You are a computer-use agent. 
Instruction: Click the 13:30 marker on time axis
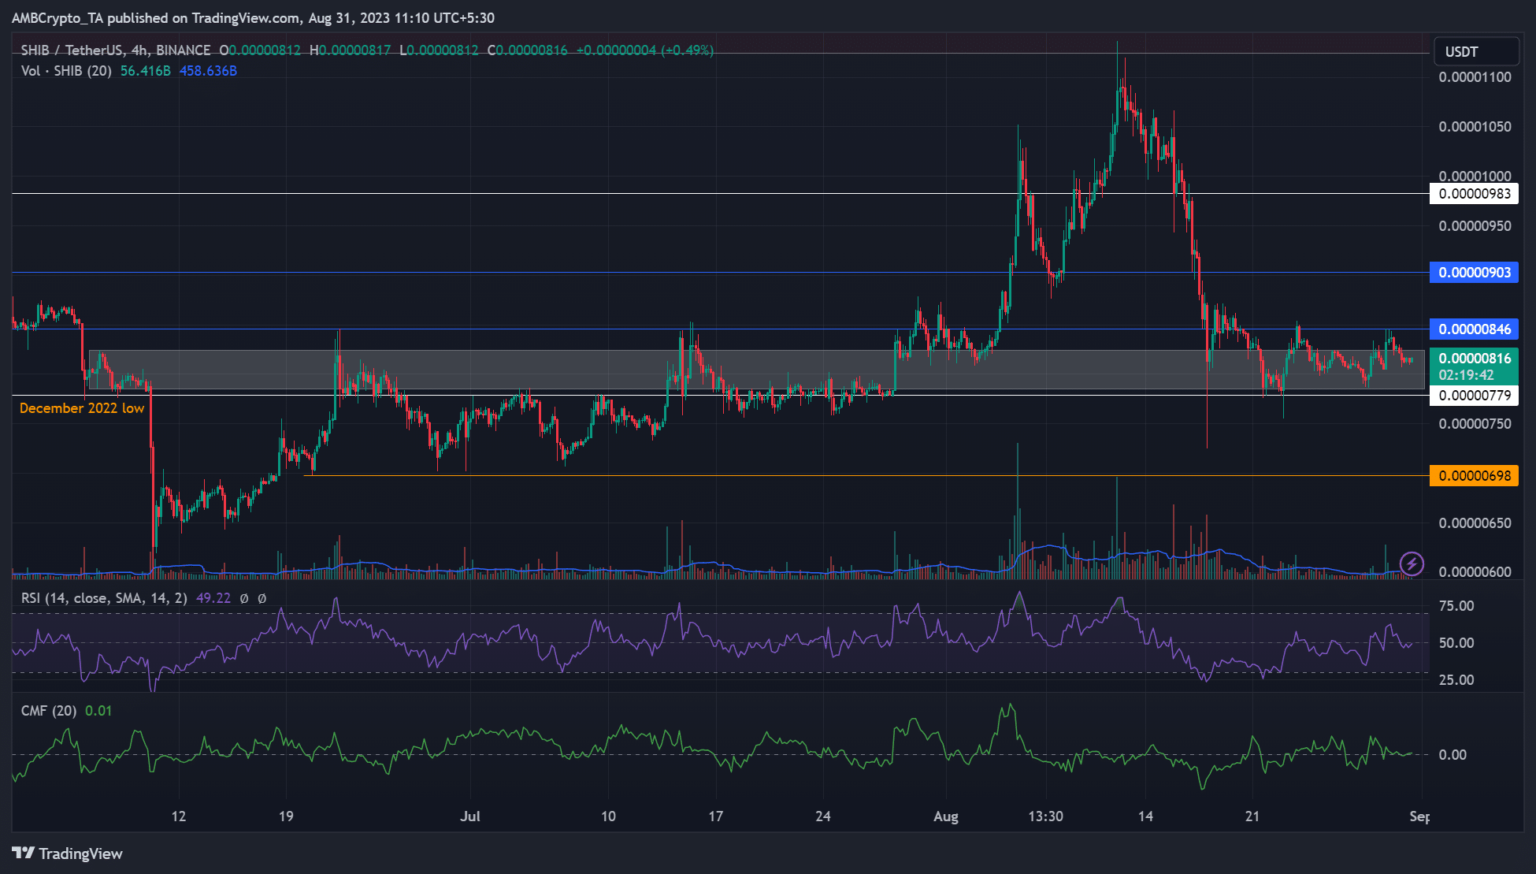click(x=1045, y=816)
